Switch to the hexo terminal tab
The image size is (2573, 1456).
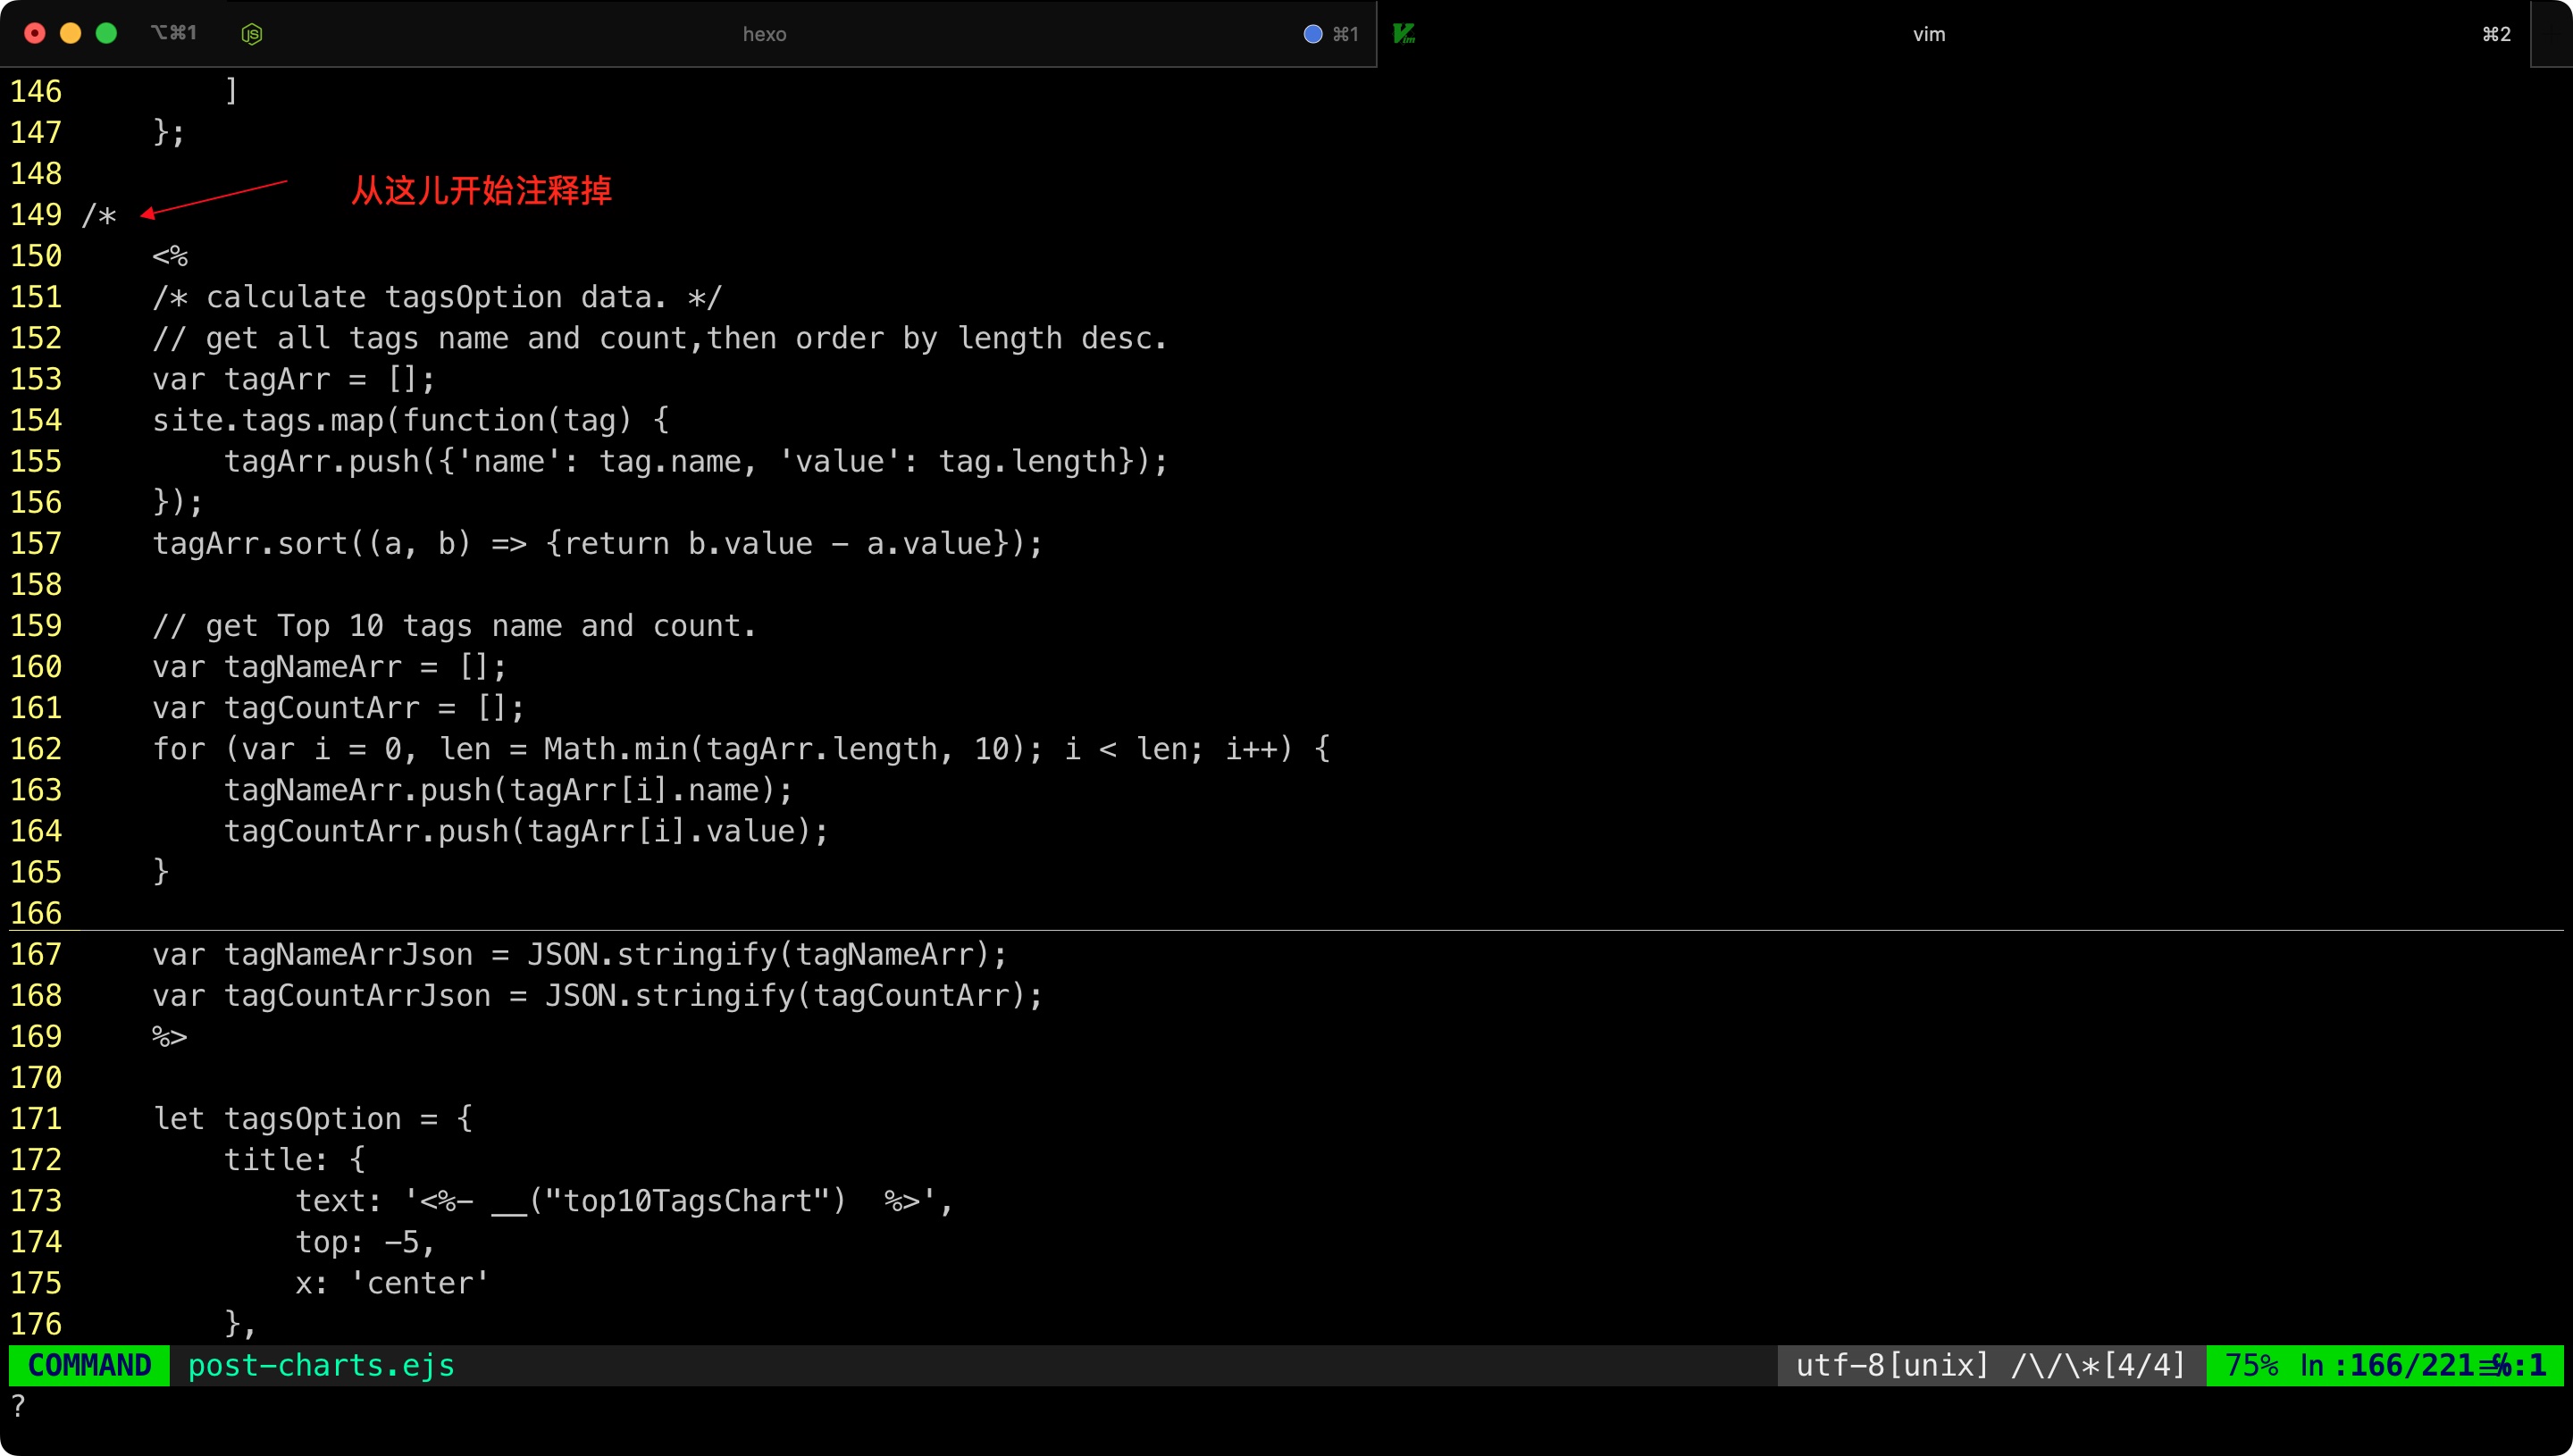point(764,34)
